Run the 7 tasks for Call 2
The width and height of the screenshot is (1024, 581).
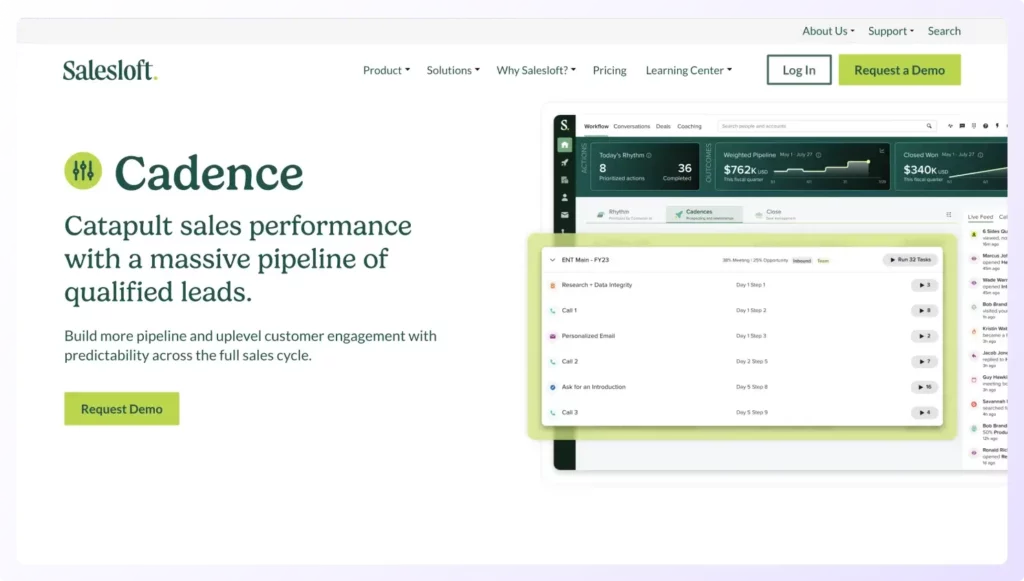tap(924, 362)
